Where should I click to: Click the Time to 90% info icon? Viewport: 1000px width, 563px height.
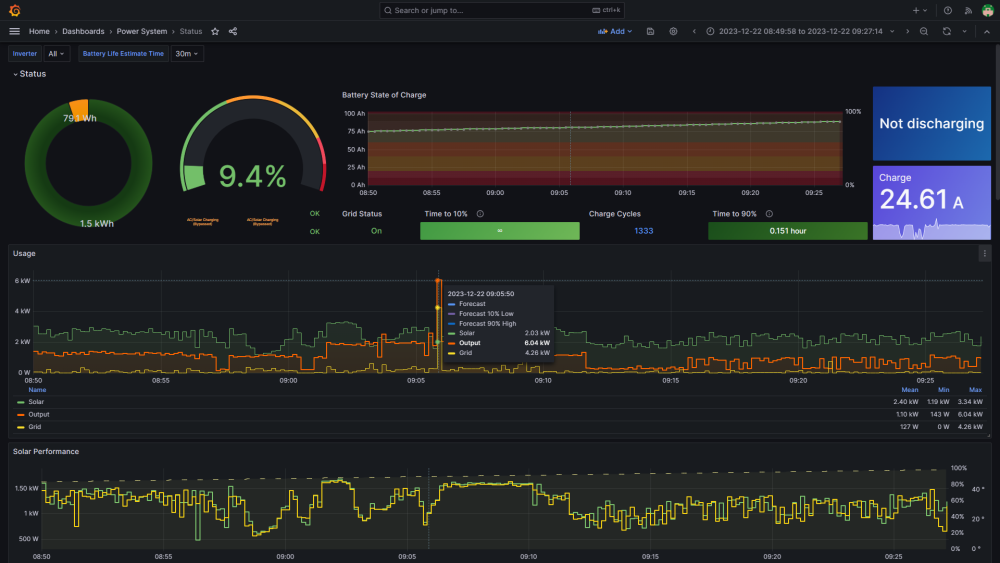tap(769, 214)
